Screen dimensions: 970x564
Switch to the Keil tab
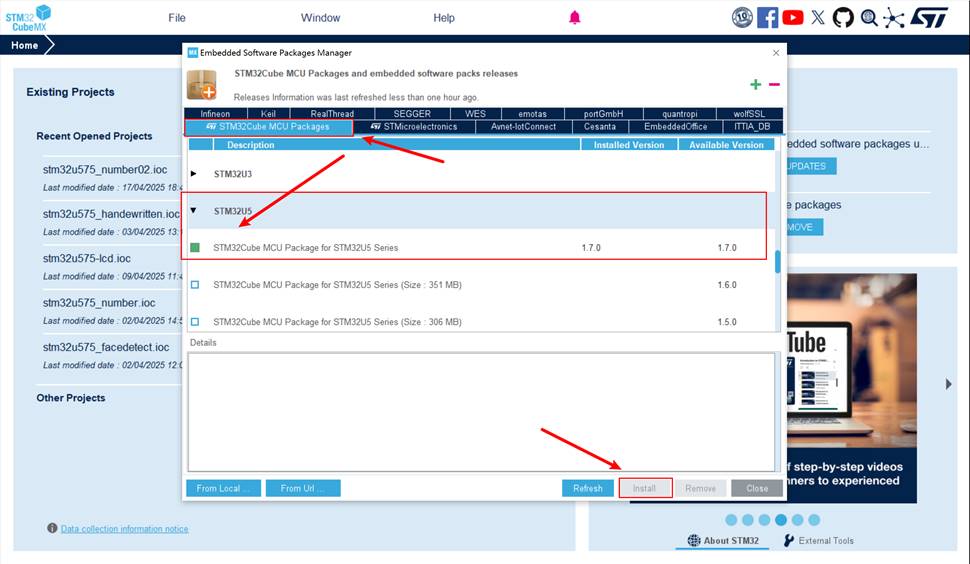pyautogui.click(x=268, y=114)
